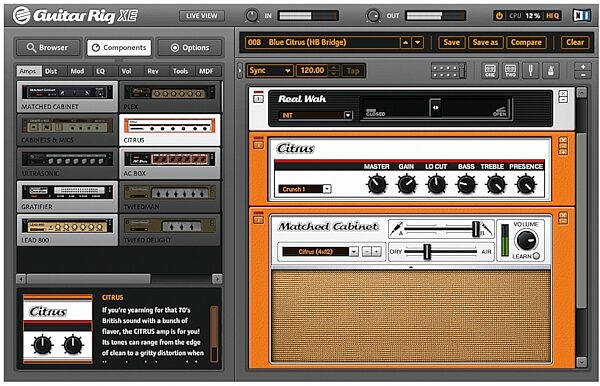
Task: Adjust the Citrus BASS knob
Action: tap(466, 184)
